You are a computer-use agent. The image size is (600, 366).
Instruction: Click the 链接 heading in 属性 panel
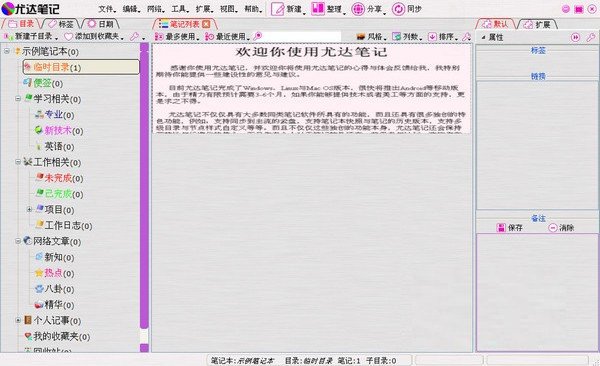538,76
